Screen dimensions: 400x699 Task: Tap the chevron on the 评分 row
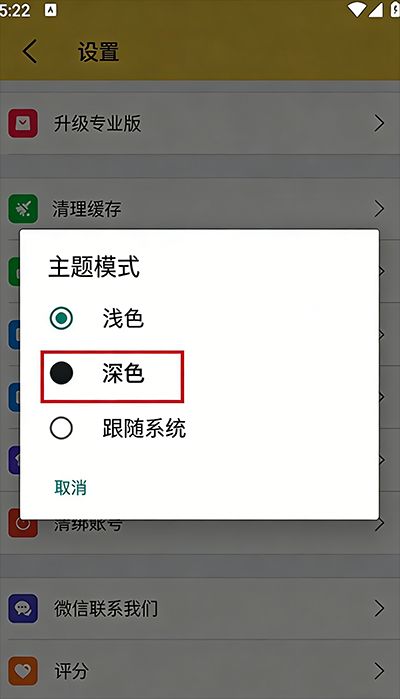379,670
